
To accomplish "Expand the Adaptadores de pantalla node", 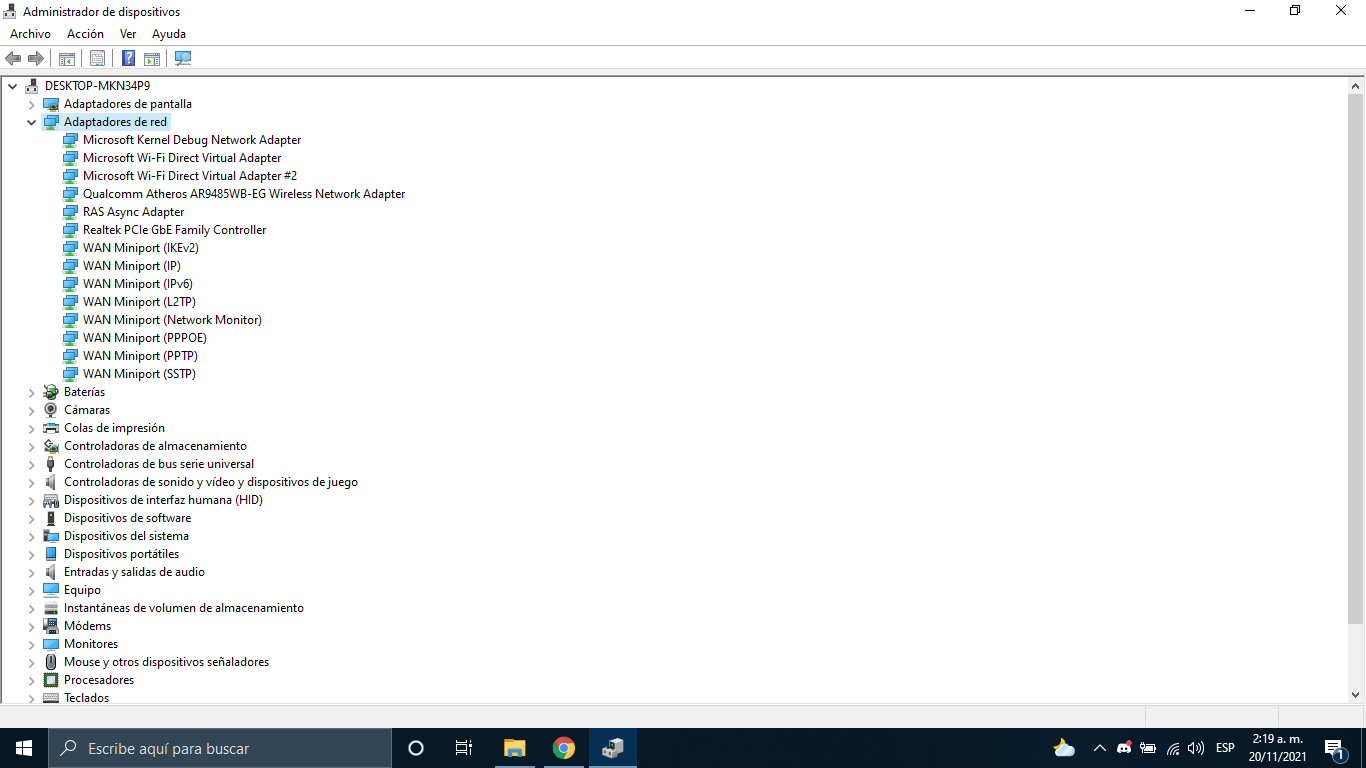I will (32, 104).
